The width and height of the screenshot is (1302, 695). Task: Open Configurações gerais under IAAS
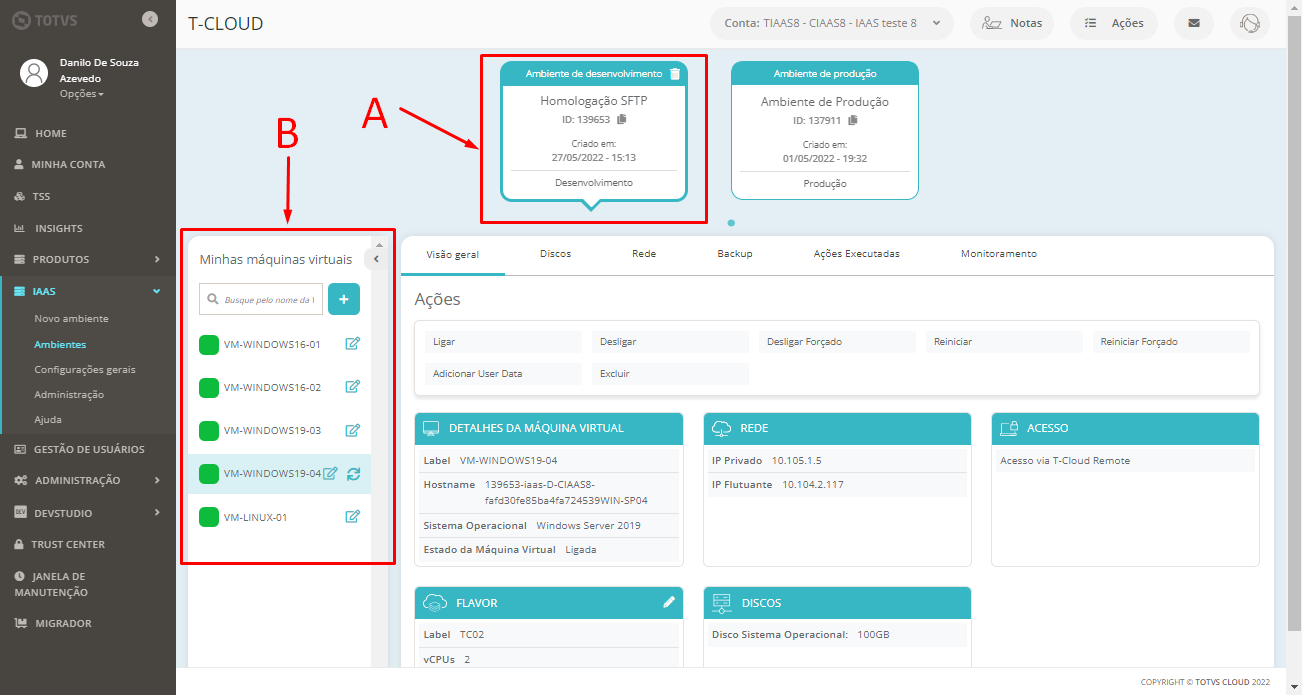[x=85, y=369]
